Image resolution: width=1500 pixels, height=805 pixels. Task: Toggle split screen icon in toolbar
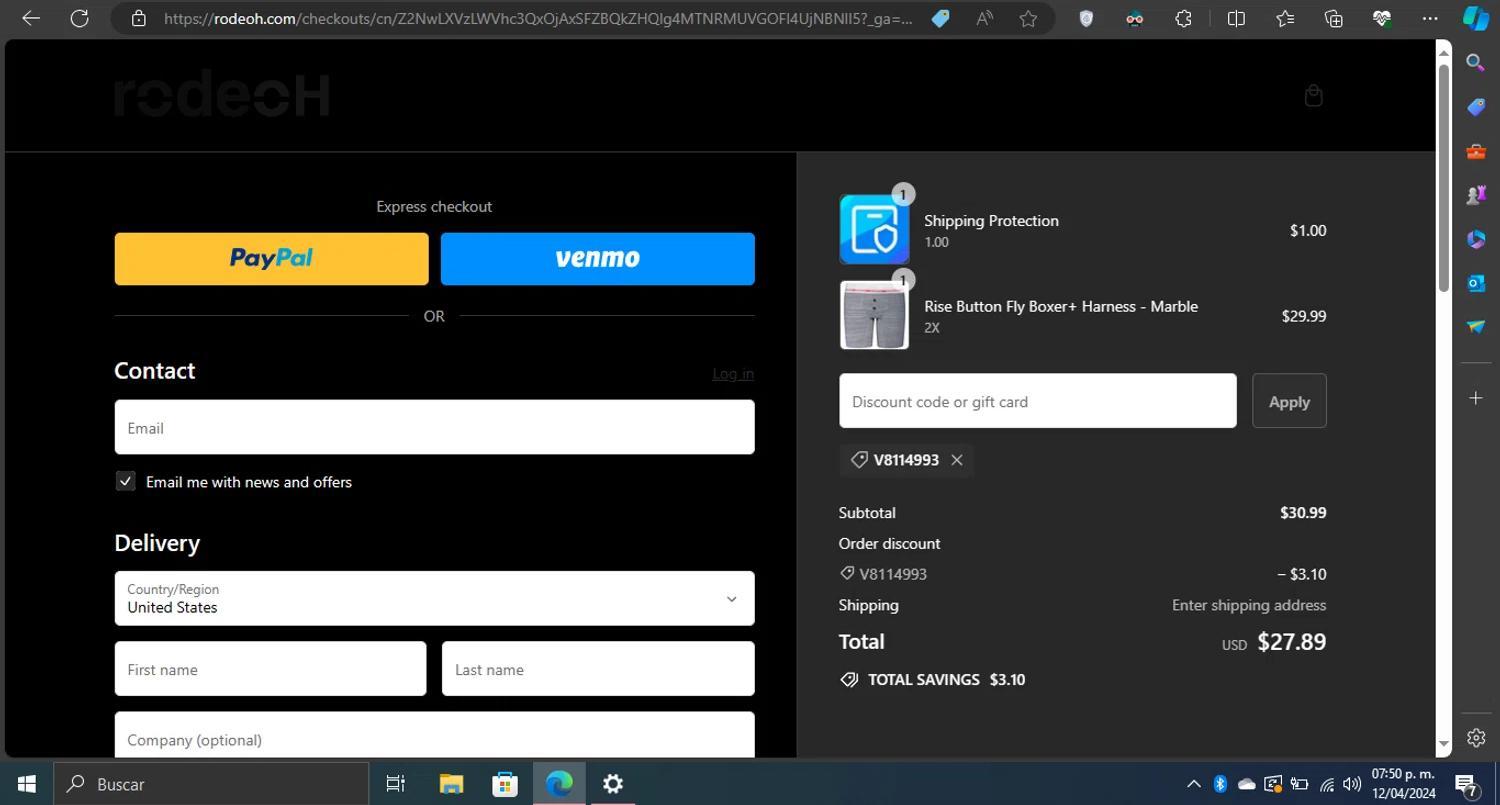tap(1236, 18)
